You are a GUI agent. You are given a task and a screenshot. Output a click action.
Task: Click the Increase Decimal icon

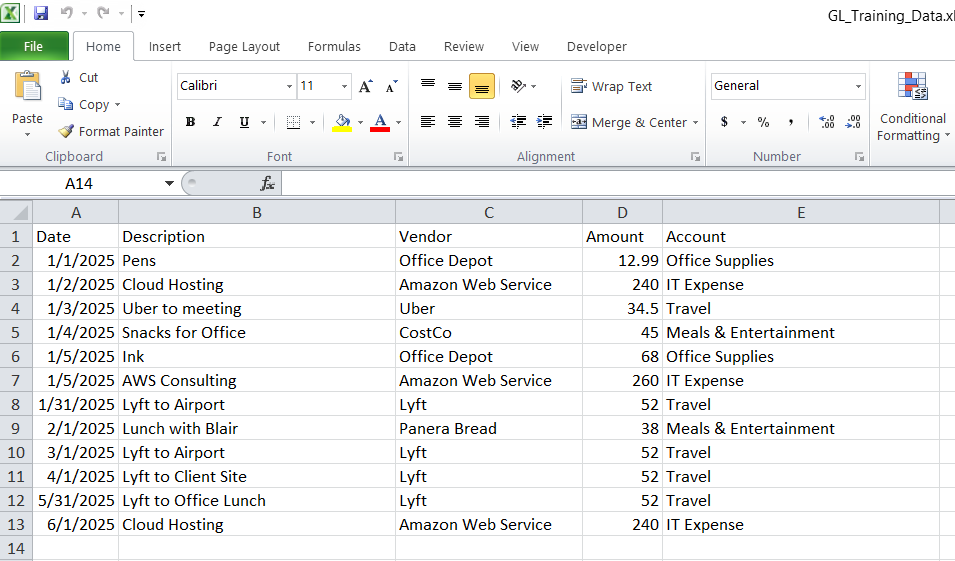(x=827, y=122)
